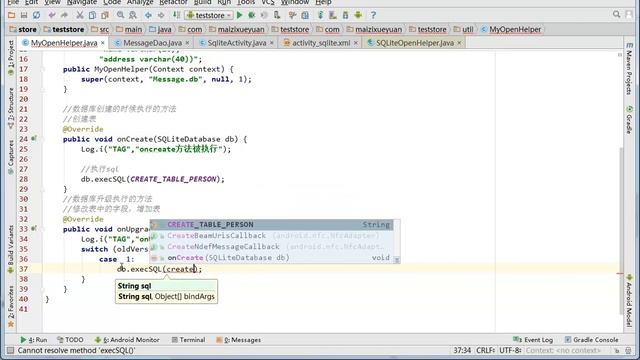
Task: Switch to the SQLiteOpenHelper.java tab
Action: click(x=414, y=43)
